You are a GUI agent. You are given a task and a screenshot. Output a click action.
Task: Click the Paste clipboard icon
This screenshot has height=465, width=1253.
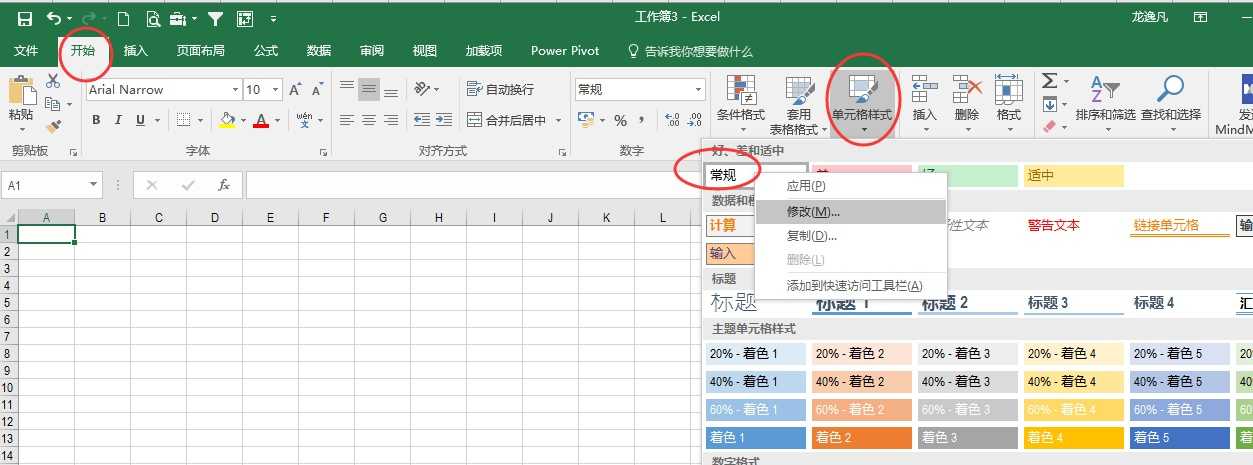tap(21, 91)
